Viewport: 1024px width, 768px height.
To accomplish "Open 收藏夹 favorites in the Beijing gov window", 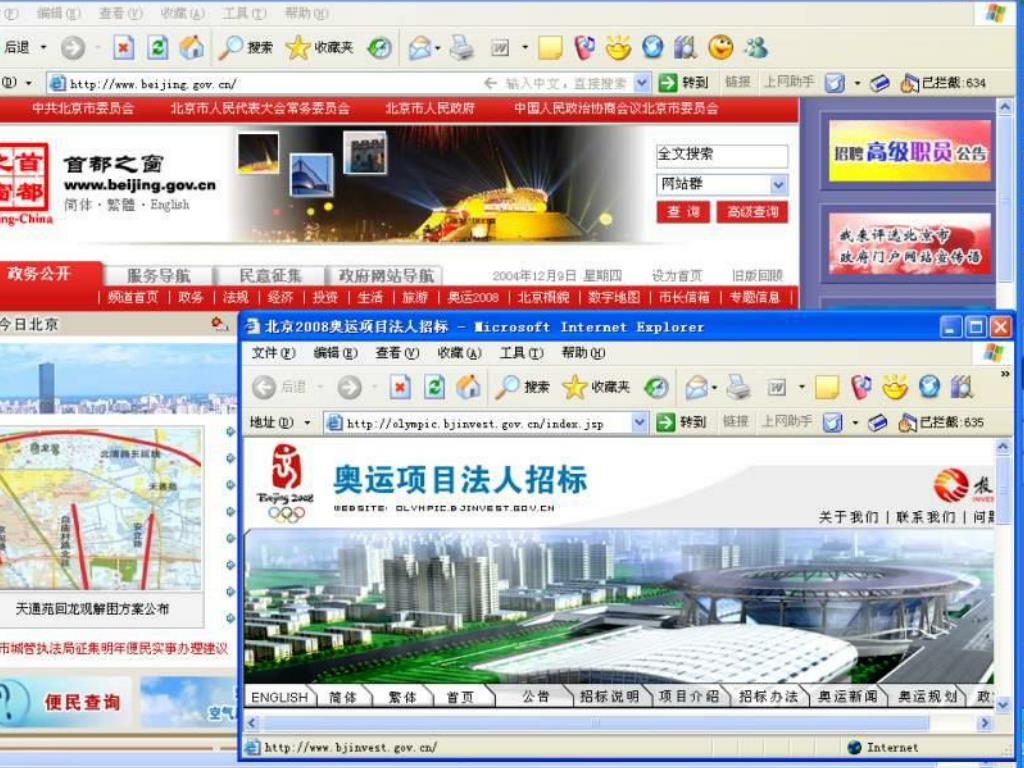I will pyautogui.click(x=320, y=48).
